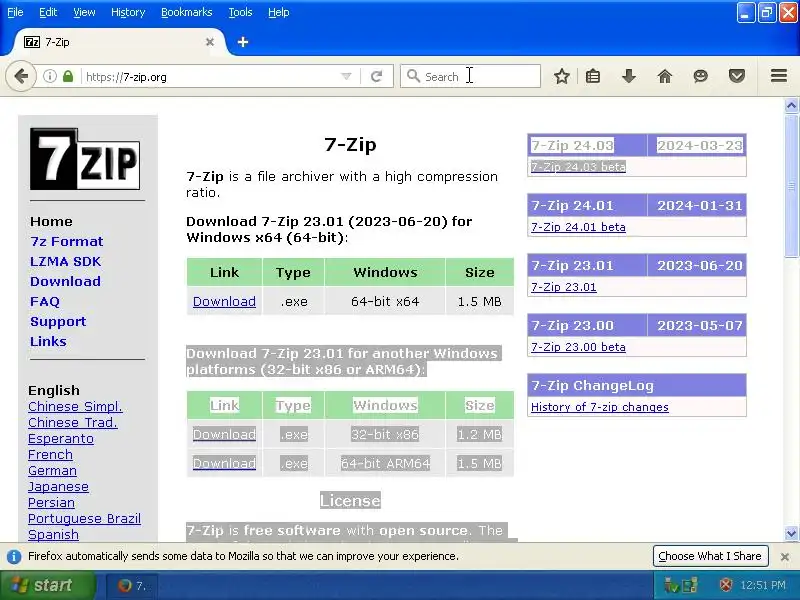Screen dimensions: 800x600
Task: Show site information via the info icon
Action: (49, 77)
